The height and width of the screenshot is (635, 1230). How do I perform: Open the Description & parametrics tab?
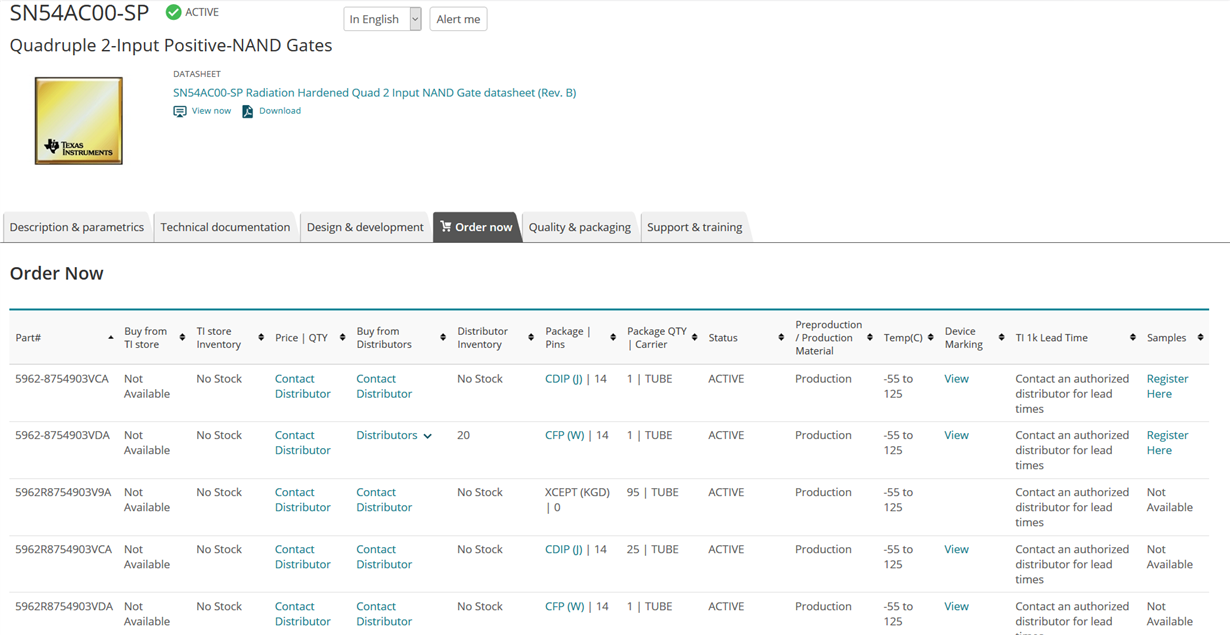point(77,227)
